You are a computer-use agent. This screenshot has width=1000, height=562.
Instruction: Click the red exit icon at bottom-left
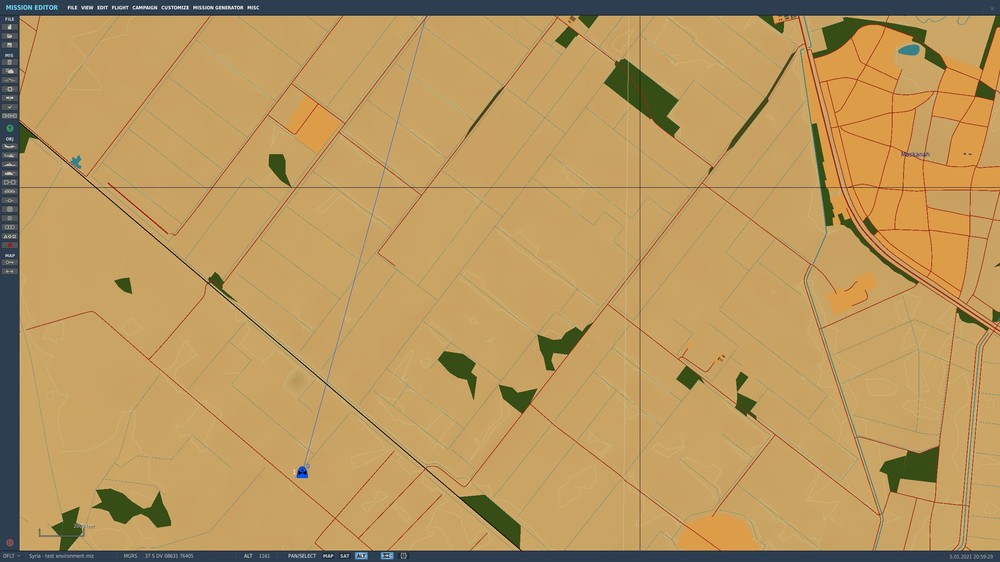click(10, 543)
